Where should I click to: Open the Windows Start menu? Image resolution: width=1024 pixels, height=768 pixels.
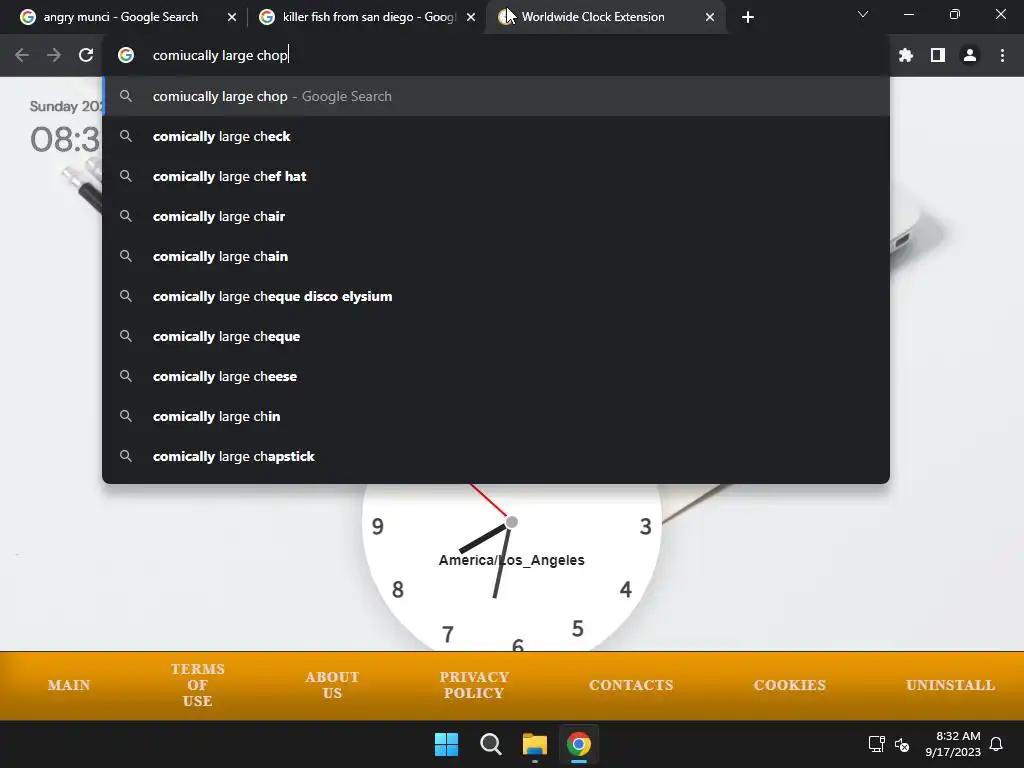point(447,744)
